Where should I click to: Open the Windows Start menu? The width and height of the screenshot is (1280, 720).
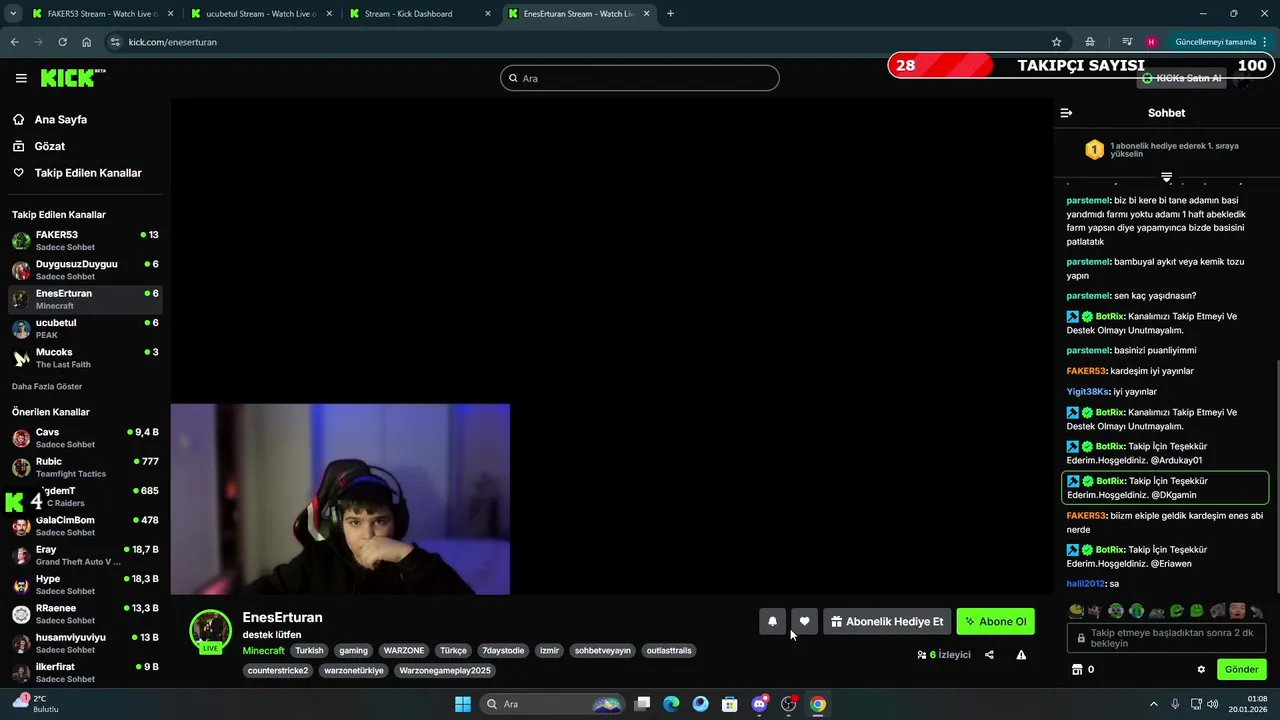coord(462,704)
